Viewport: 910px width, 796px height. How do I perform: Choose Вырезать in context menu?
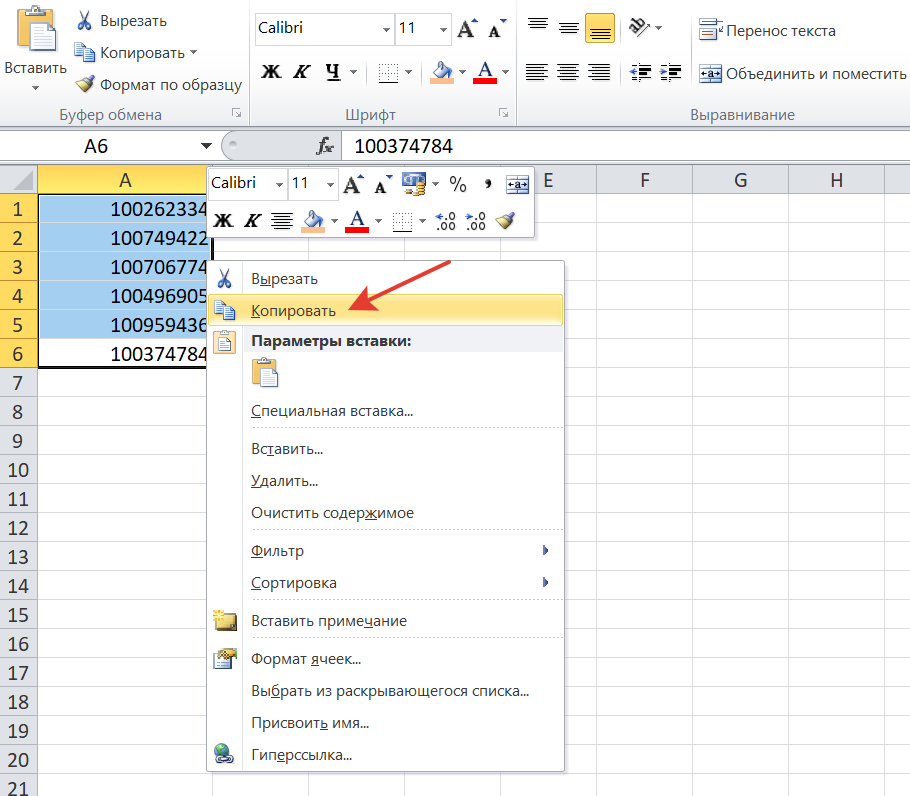(386, 278)
